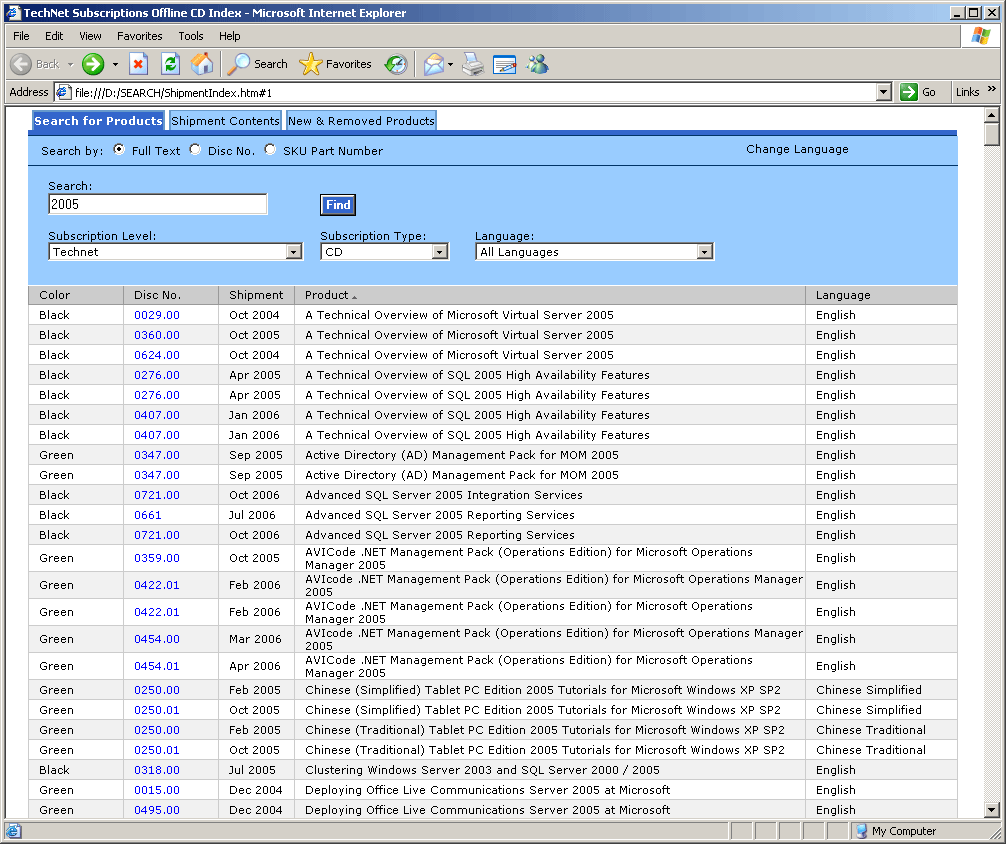This screenshot has width=1006, height=844.
Task: Click the scrollbar up arrow
Action: pyautogui.click(x=991, y=116)
